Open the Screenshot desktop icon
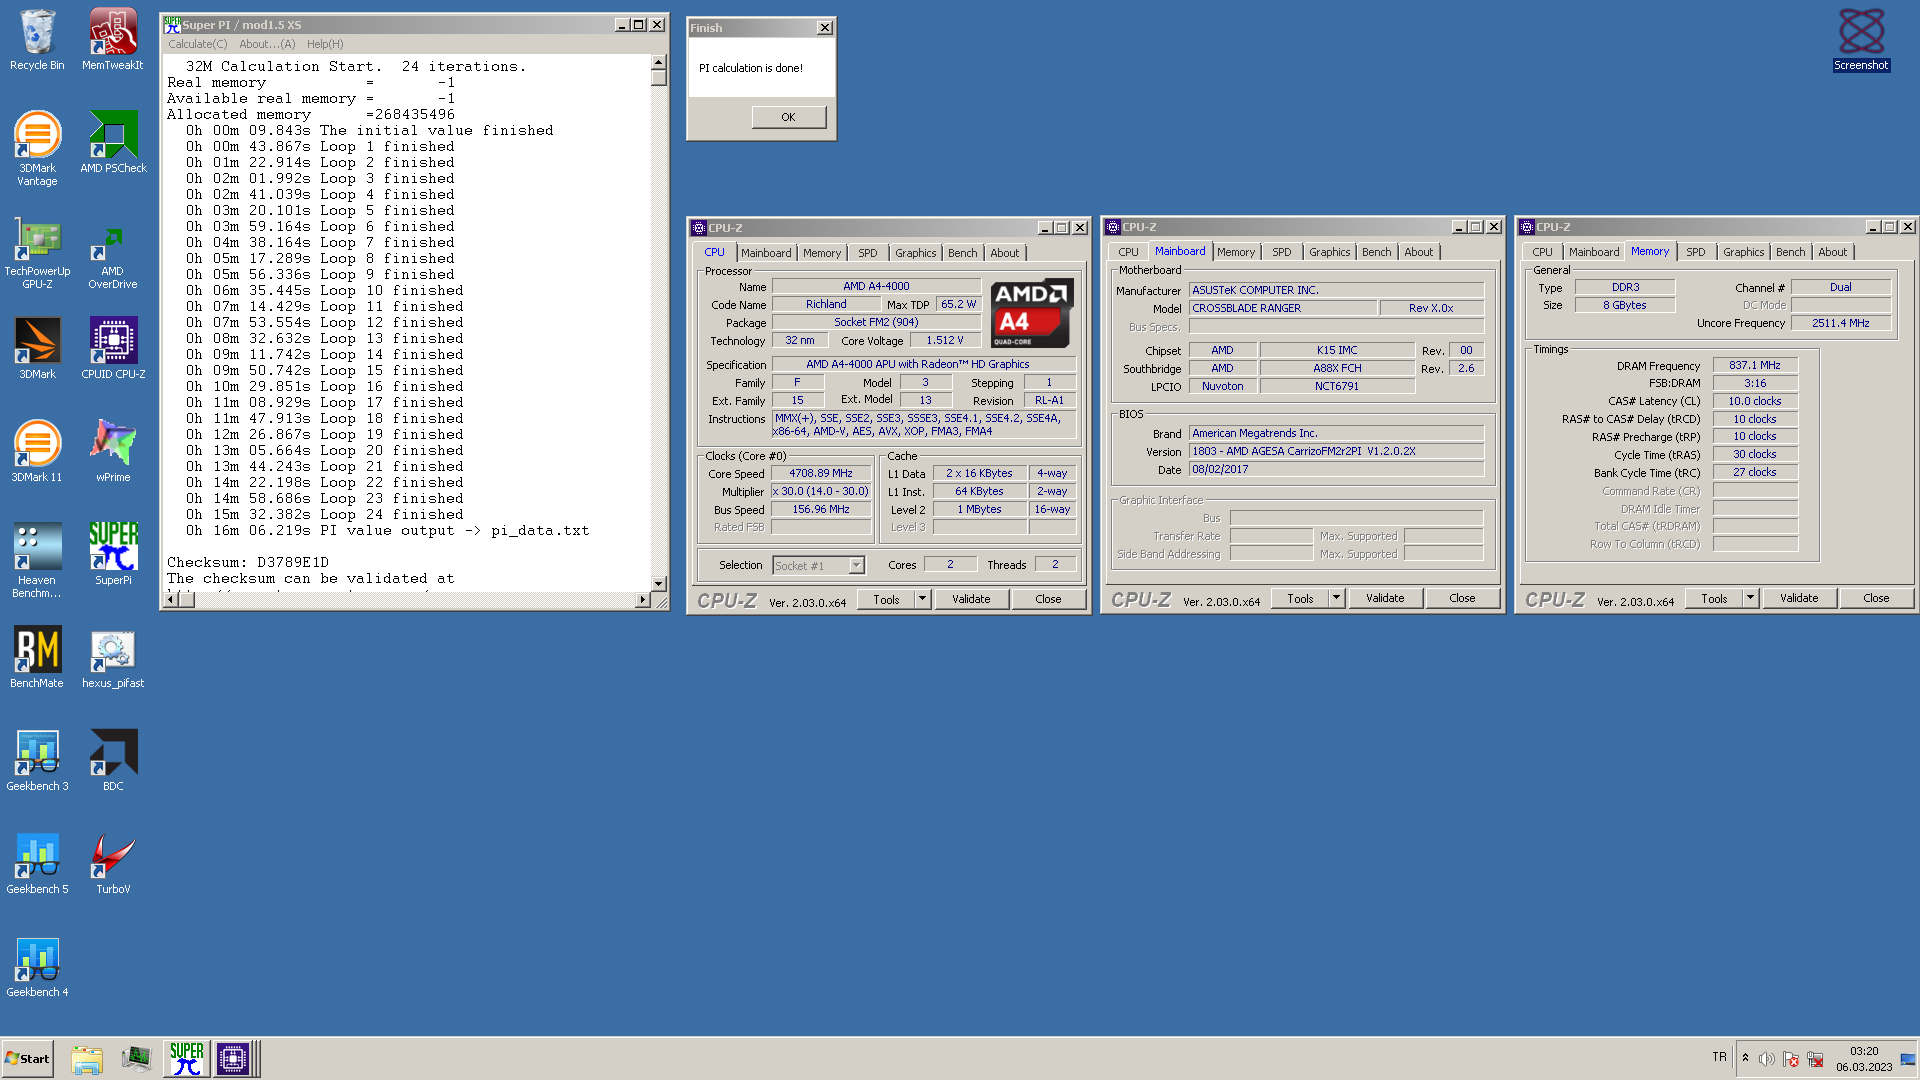Image resolution: width=1920 pixels, height=1080 pixels. click(x=1861, y=40)
